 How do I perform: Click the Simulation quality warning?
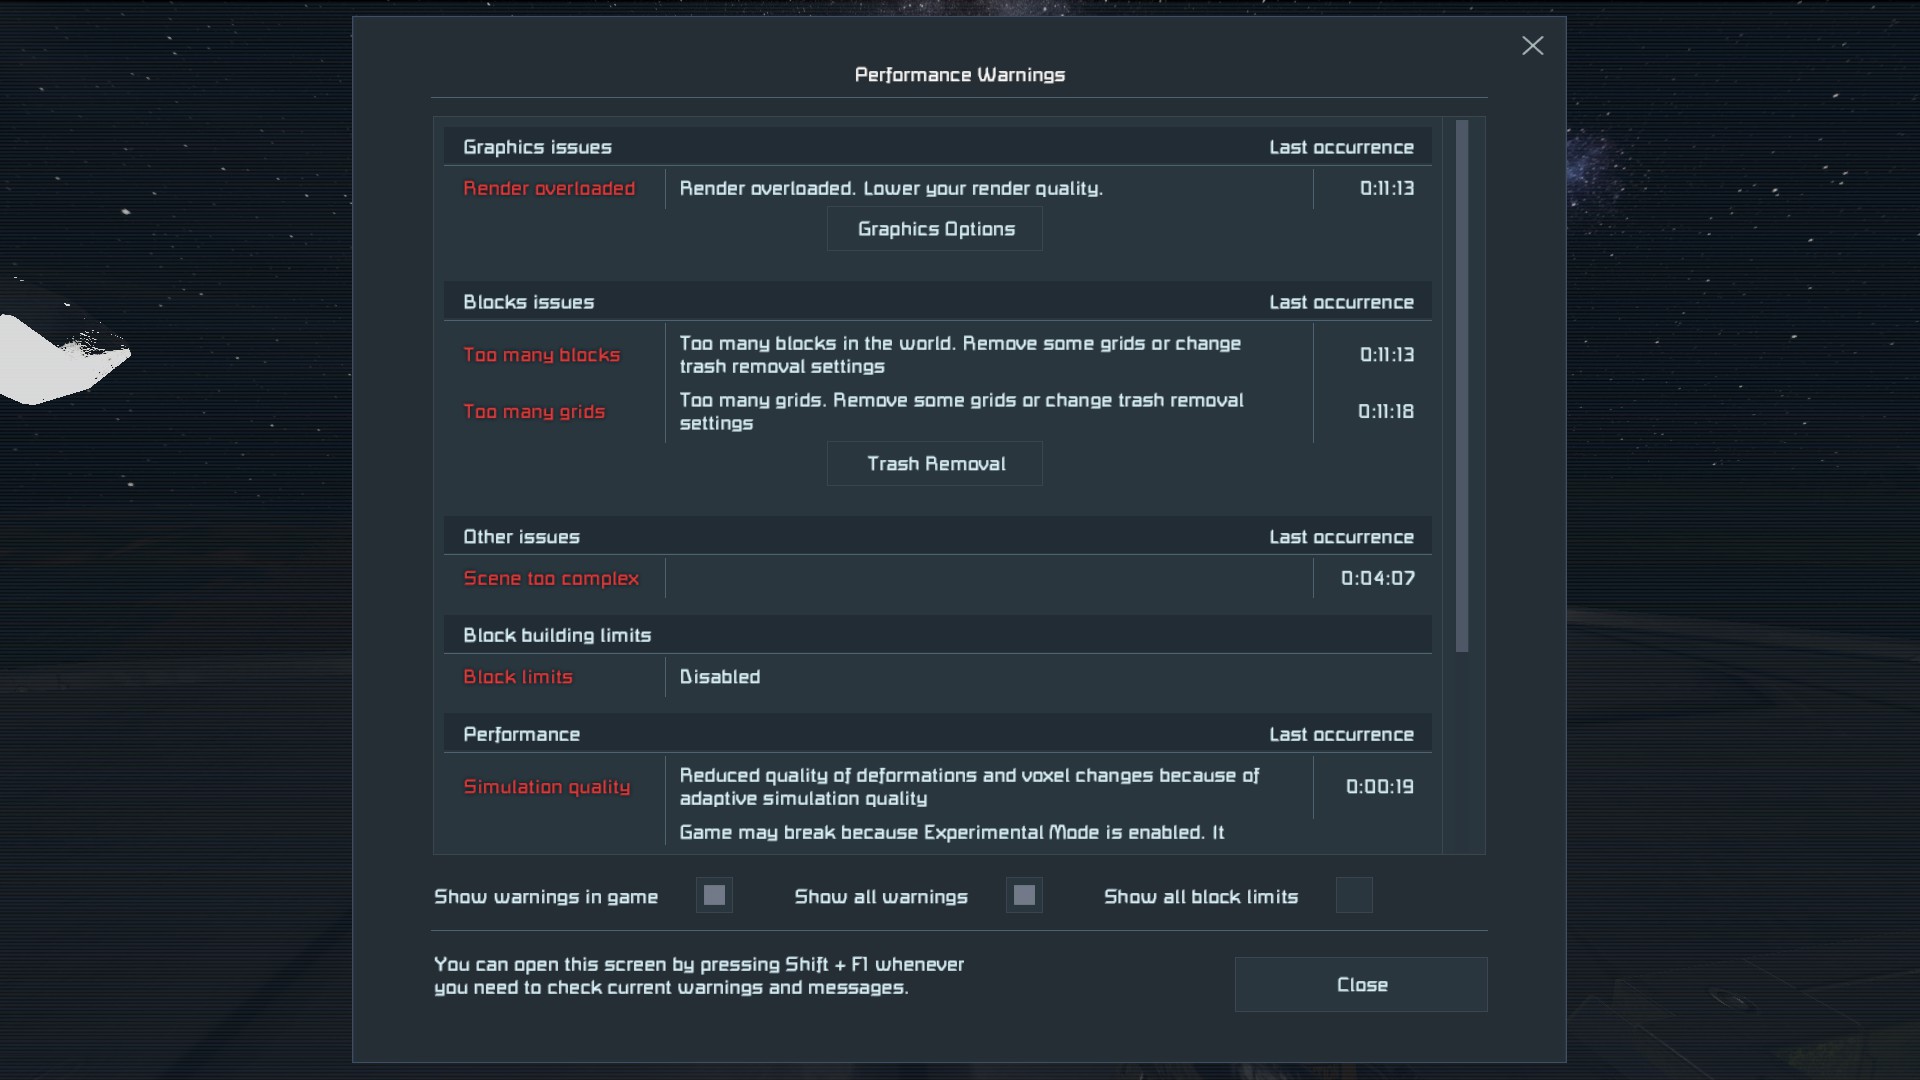(x=547, y=787)
